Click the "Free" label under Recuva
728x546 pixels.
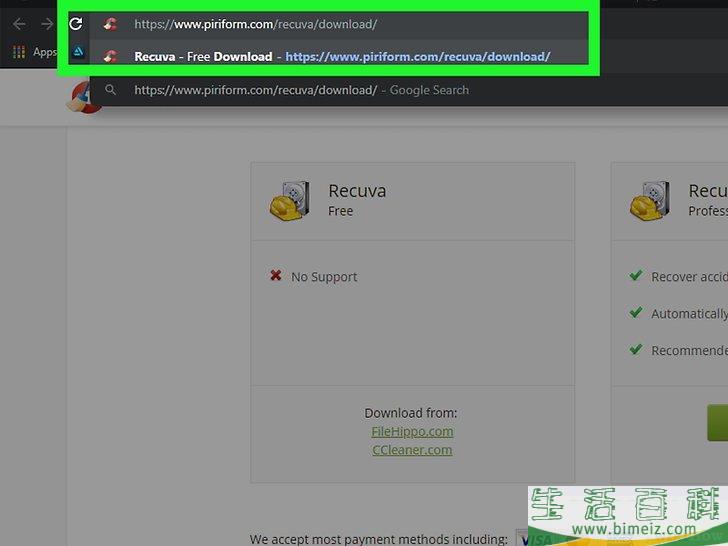pos(341,211)
